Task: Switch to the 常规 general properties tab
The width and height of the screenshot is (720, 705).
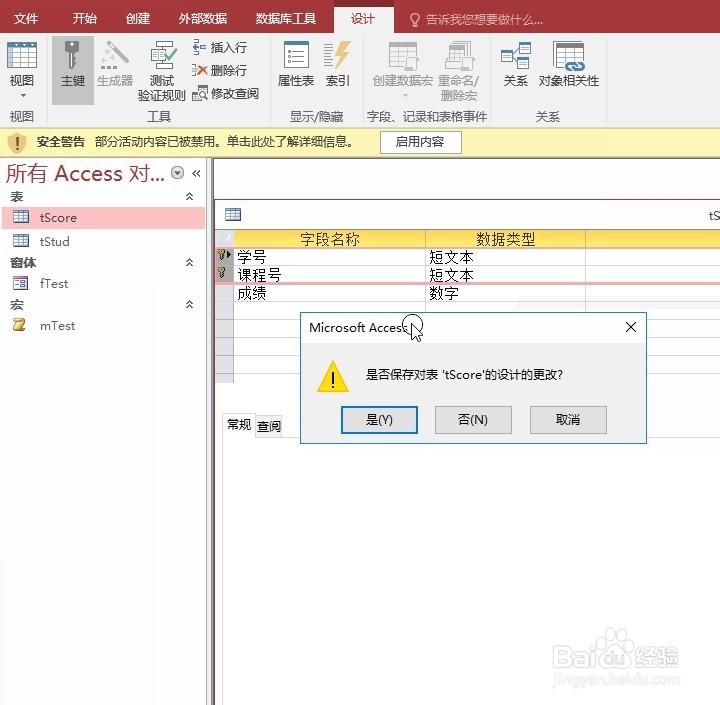Action: point(239,425)
